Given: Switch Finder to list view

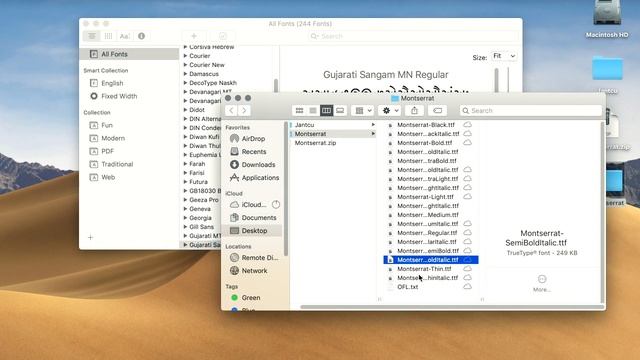Looking at the screenshot, I should coord(313,111).
